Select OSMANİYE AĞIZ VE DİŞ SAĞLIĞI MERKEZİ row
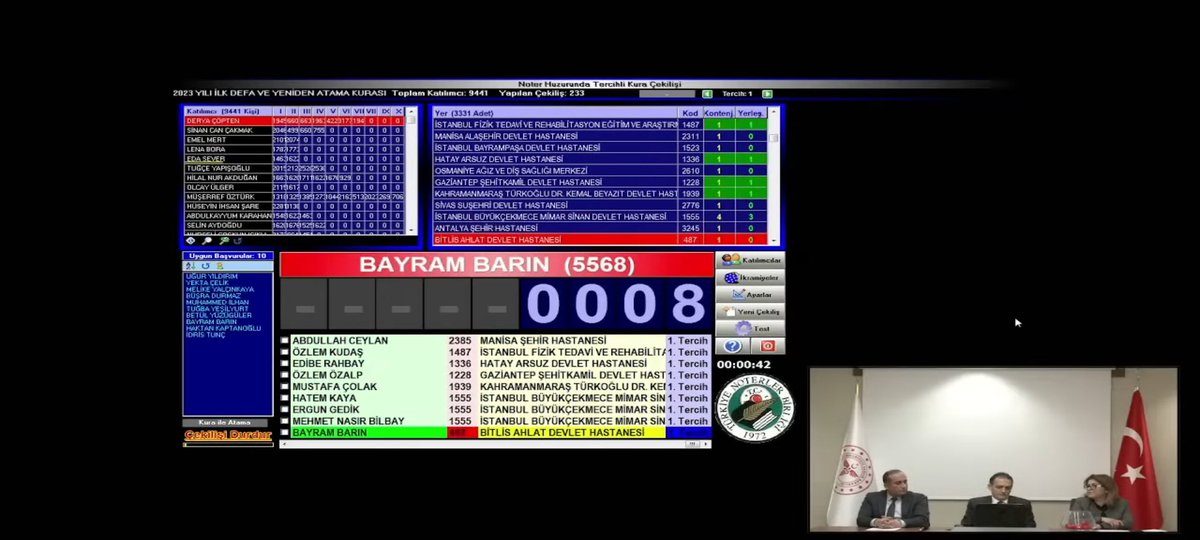 tap(600, 171)
